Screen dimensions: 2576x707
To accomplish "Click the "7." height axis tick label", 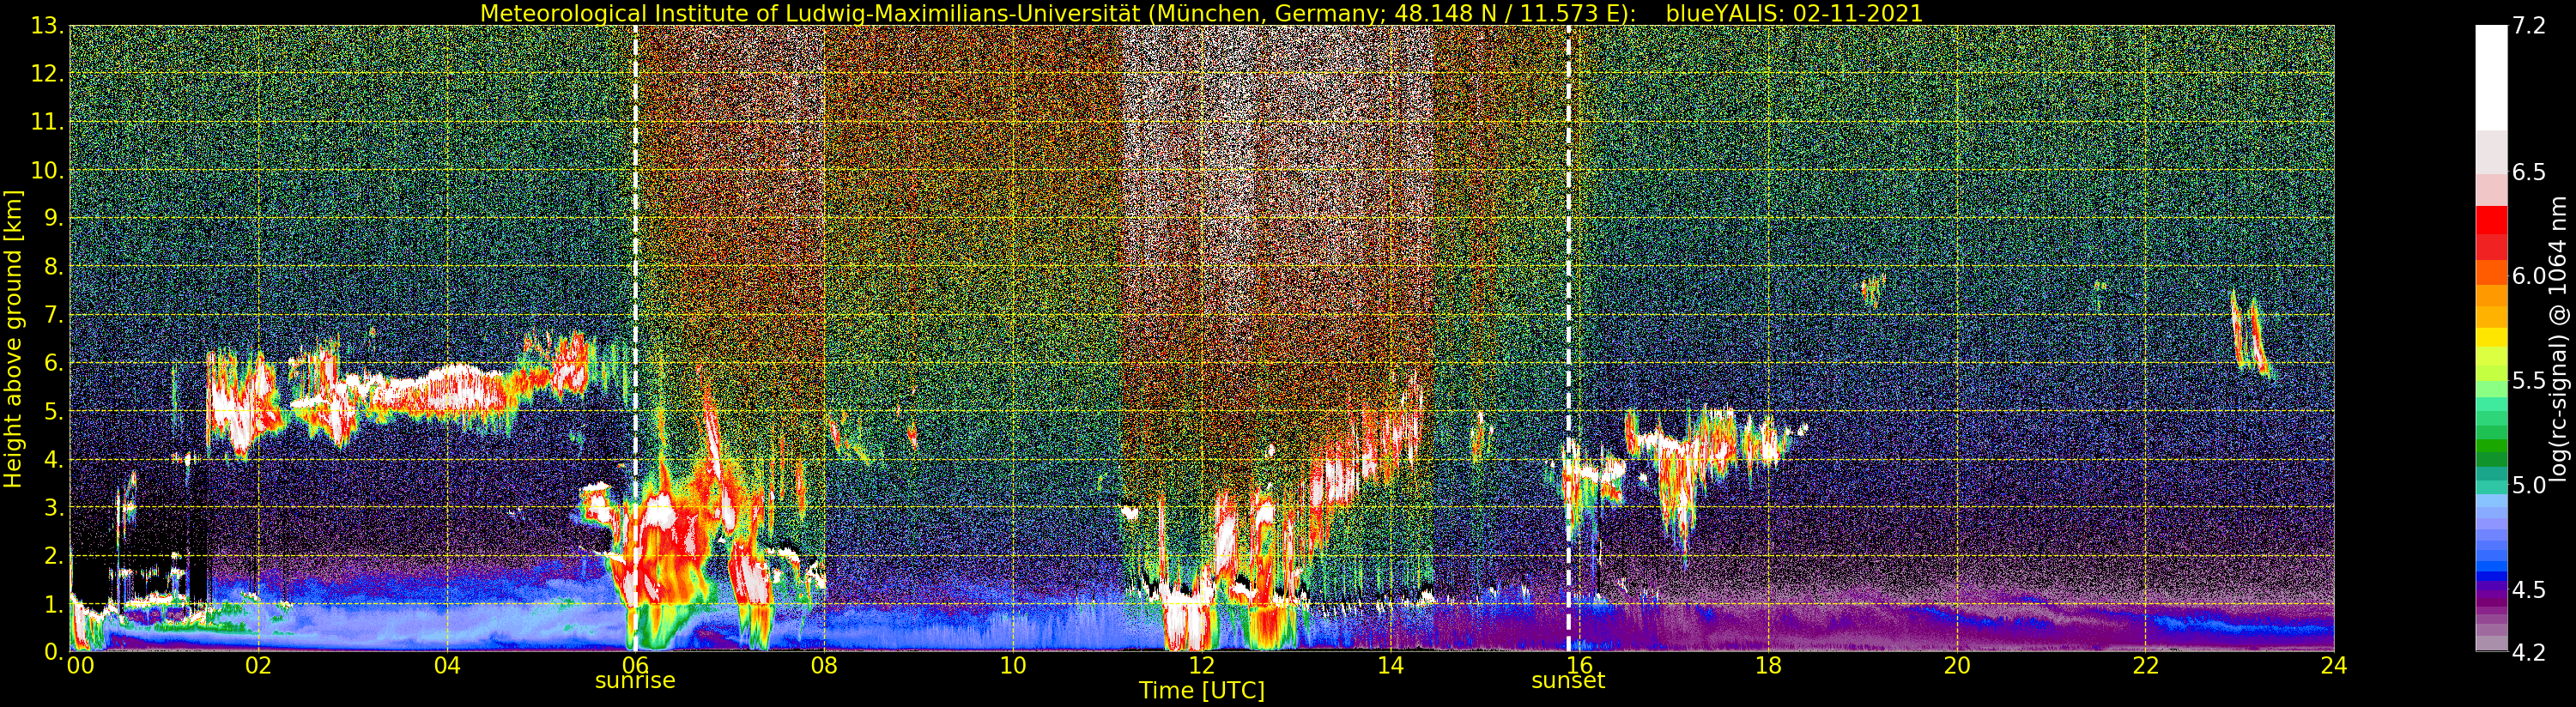I will (x=53, y=315).
